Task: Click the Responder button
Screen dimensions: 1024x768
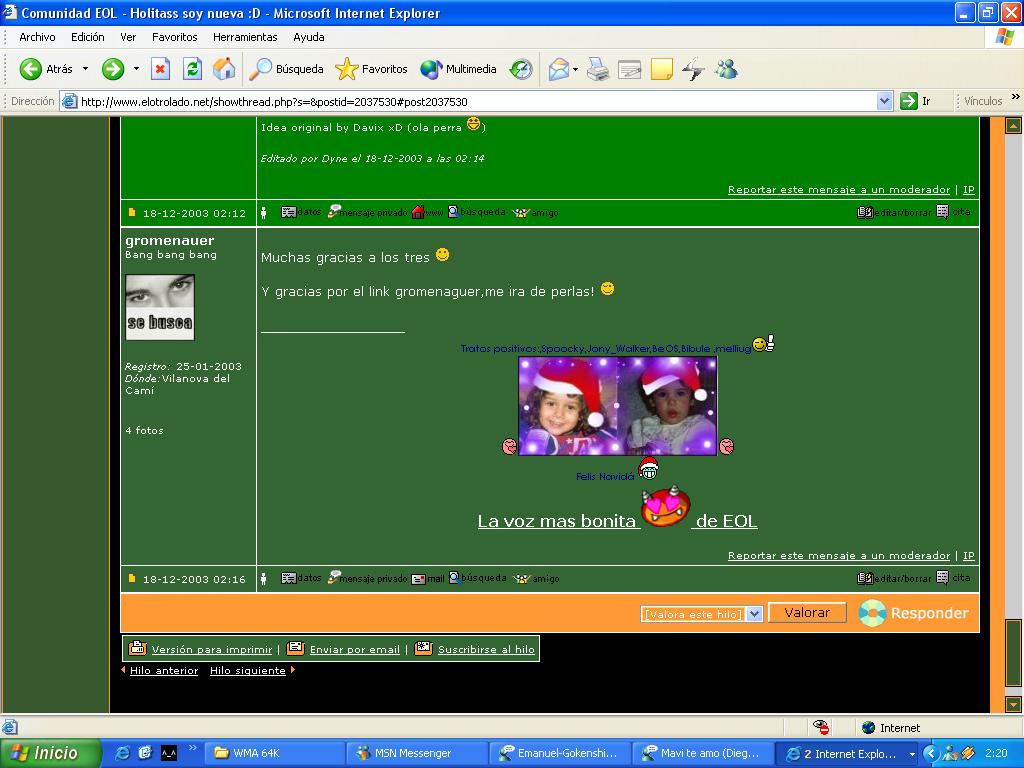Action: (913, 613)
